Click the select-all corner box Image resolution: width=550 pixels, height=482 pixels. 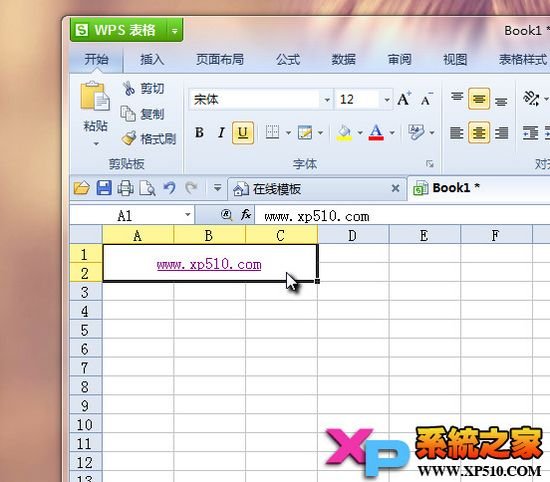(x=86, y=234)
